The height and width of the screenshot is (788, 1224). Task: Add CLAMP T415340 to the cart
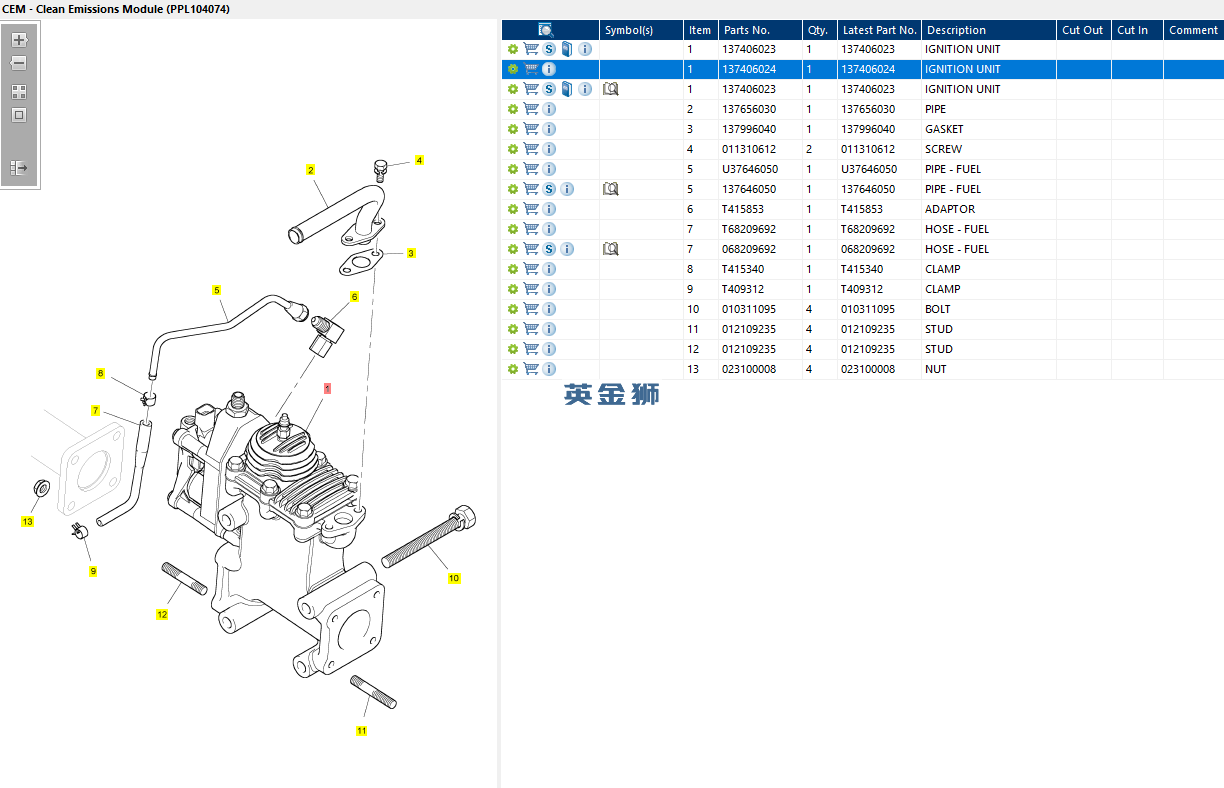click(x=531, y=269)
